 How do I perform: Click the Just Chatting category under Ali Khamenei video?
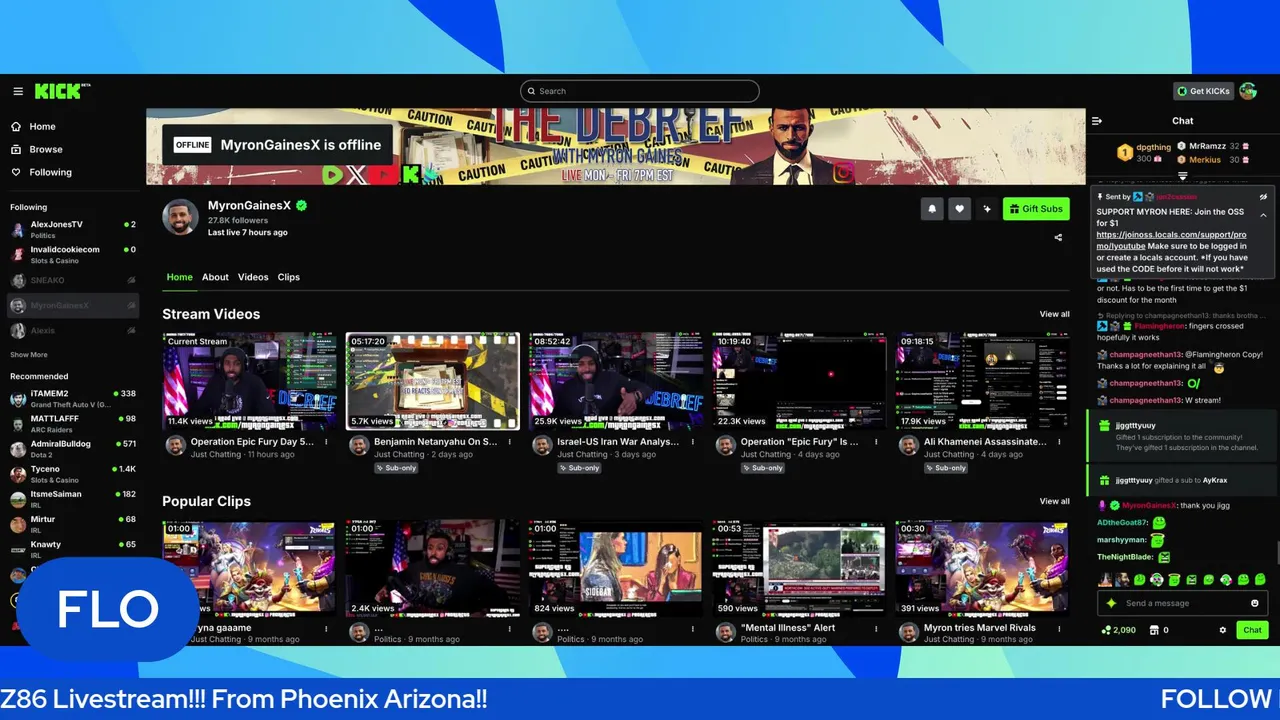[949, 454]
